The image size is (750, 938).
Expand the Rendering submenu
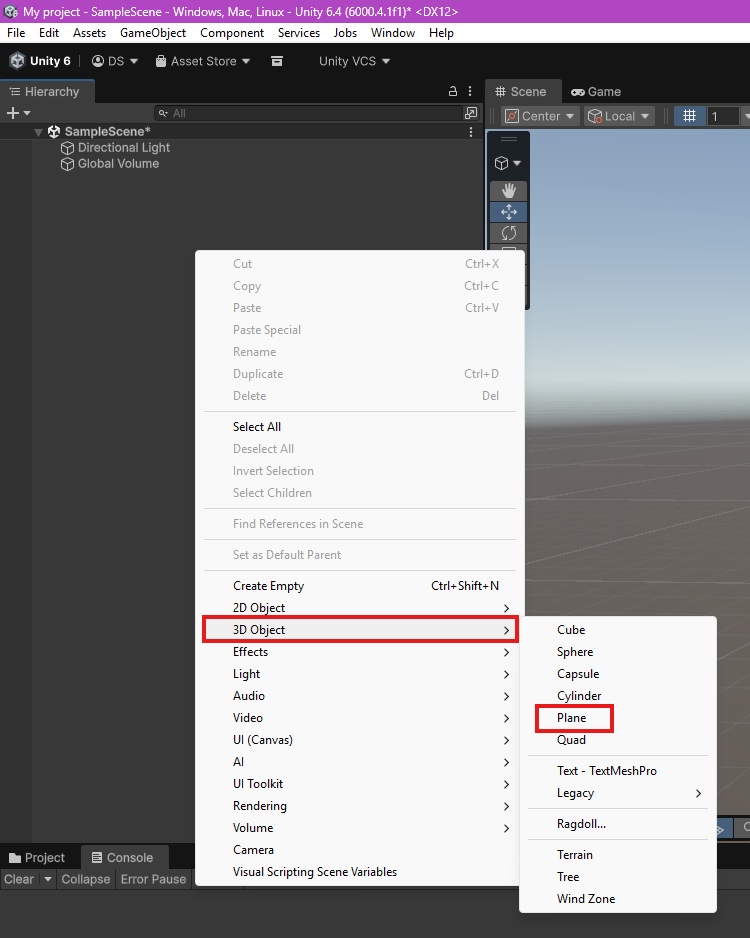[x=360, y=806]
